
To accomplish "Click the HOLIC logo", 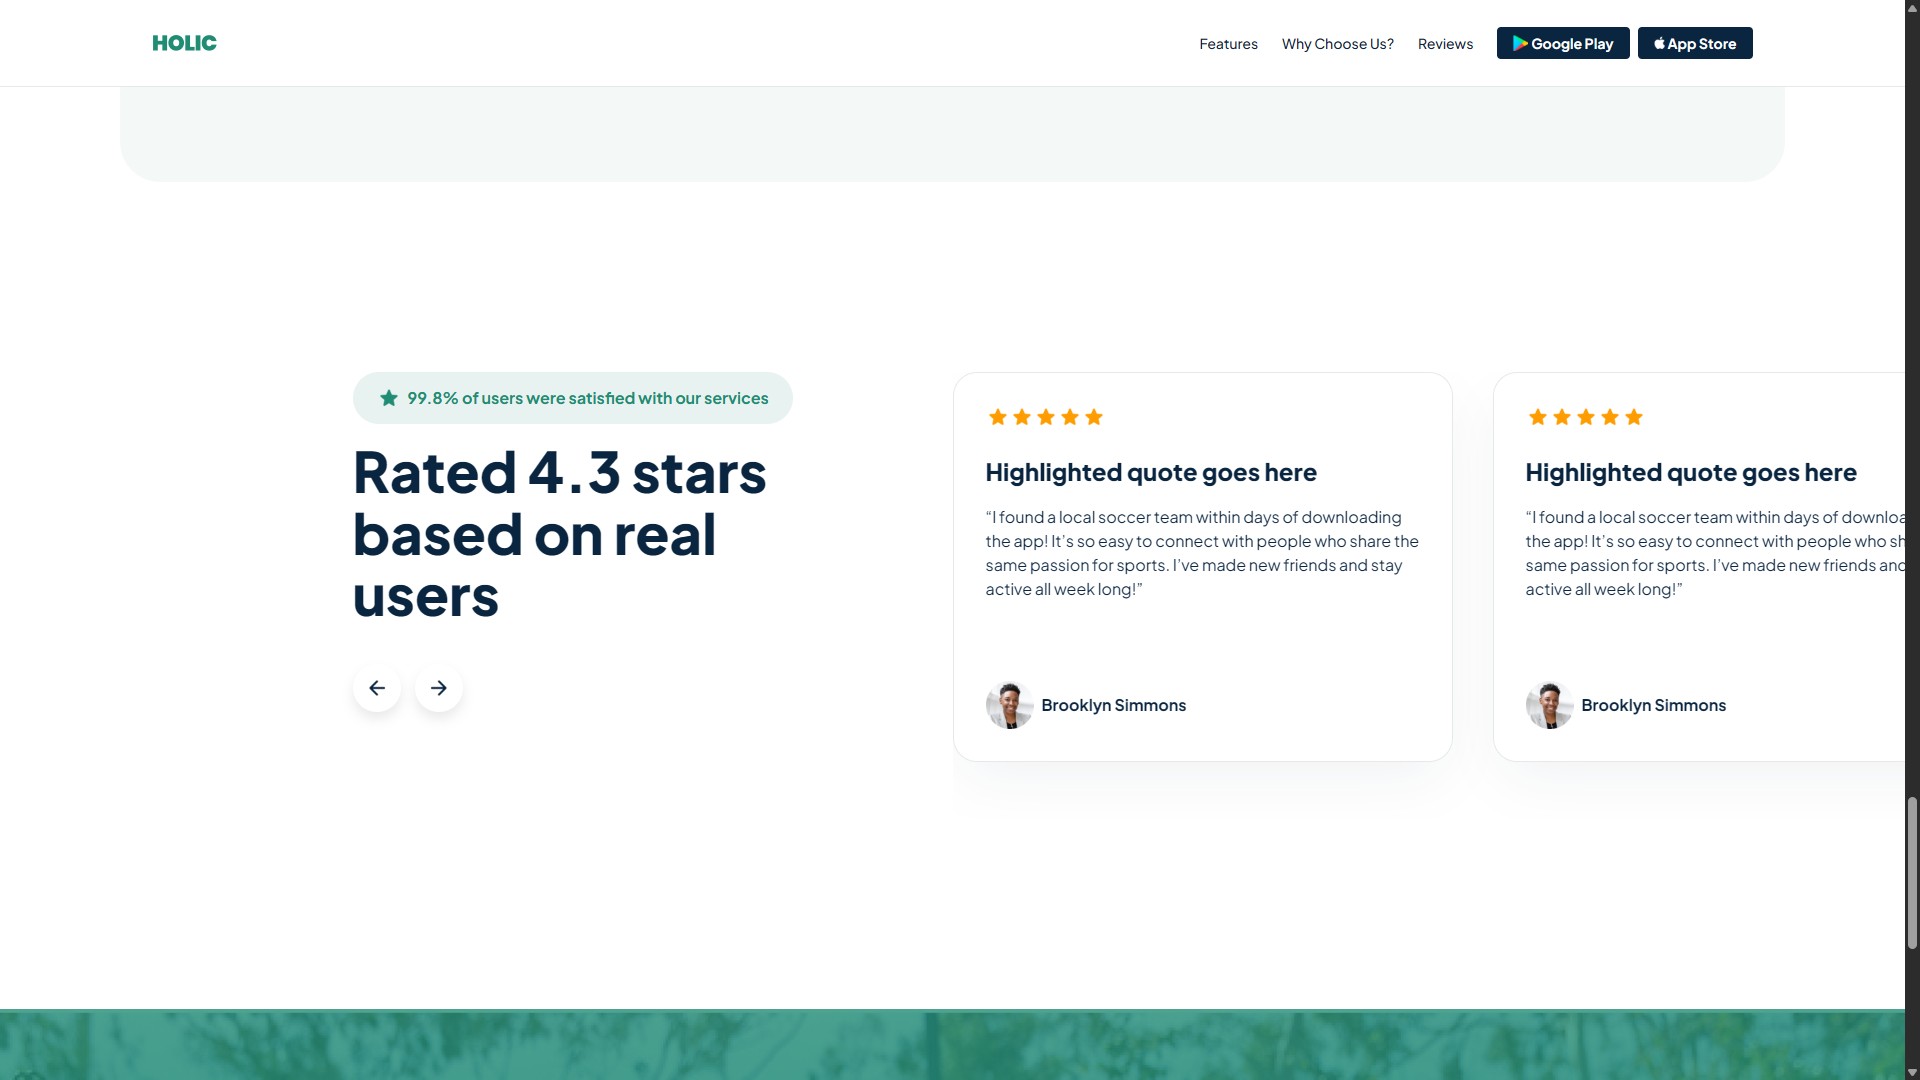I will 184,43.
